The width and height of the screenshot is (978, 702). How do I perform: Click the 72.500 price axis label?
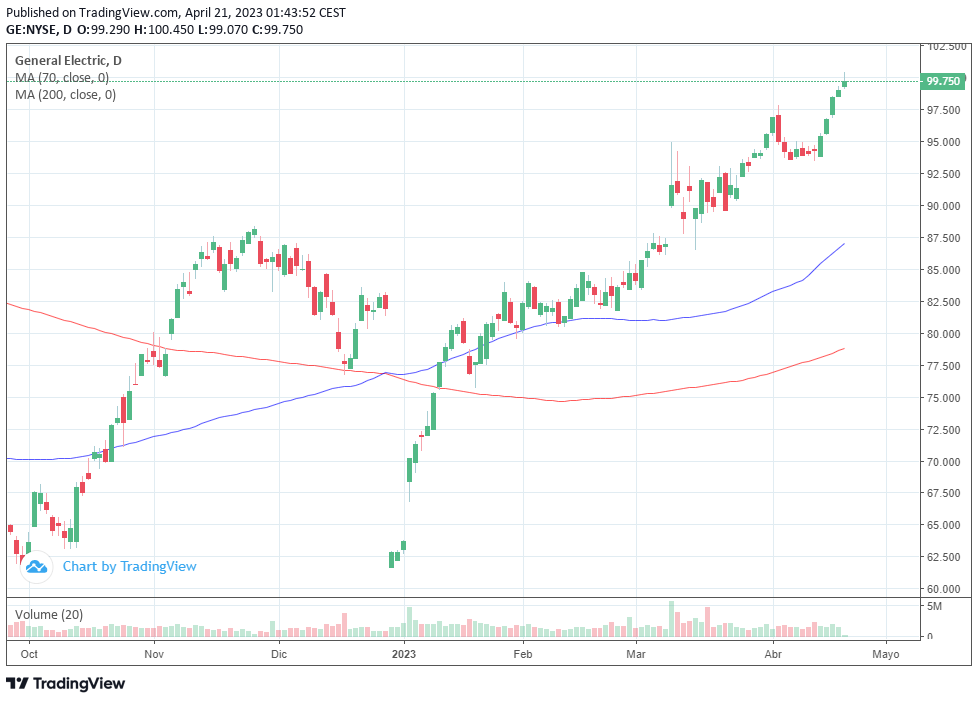coord(943,429)
